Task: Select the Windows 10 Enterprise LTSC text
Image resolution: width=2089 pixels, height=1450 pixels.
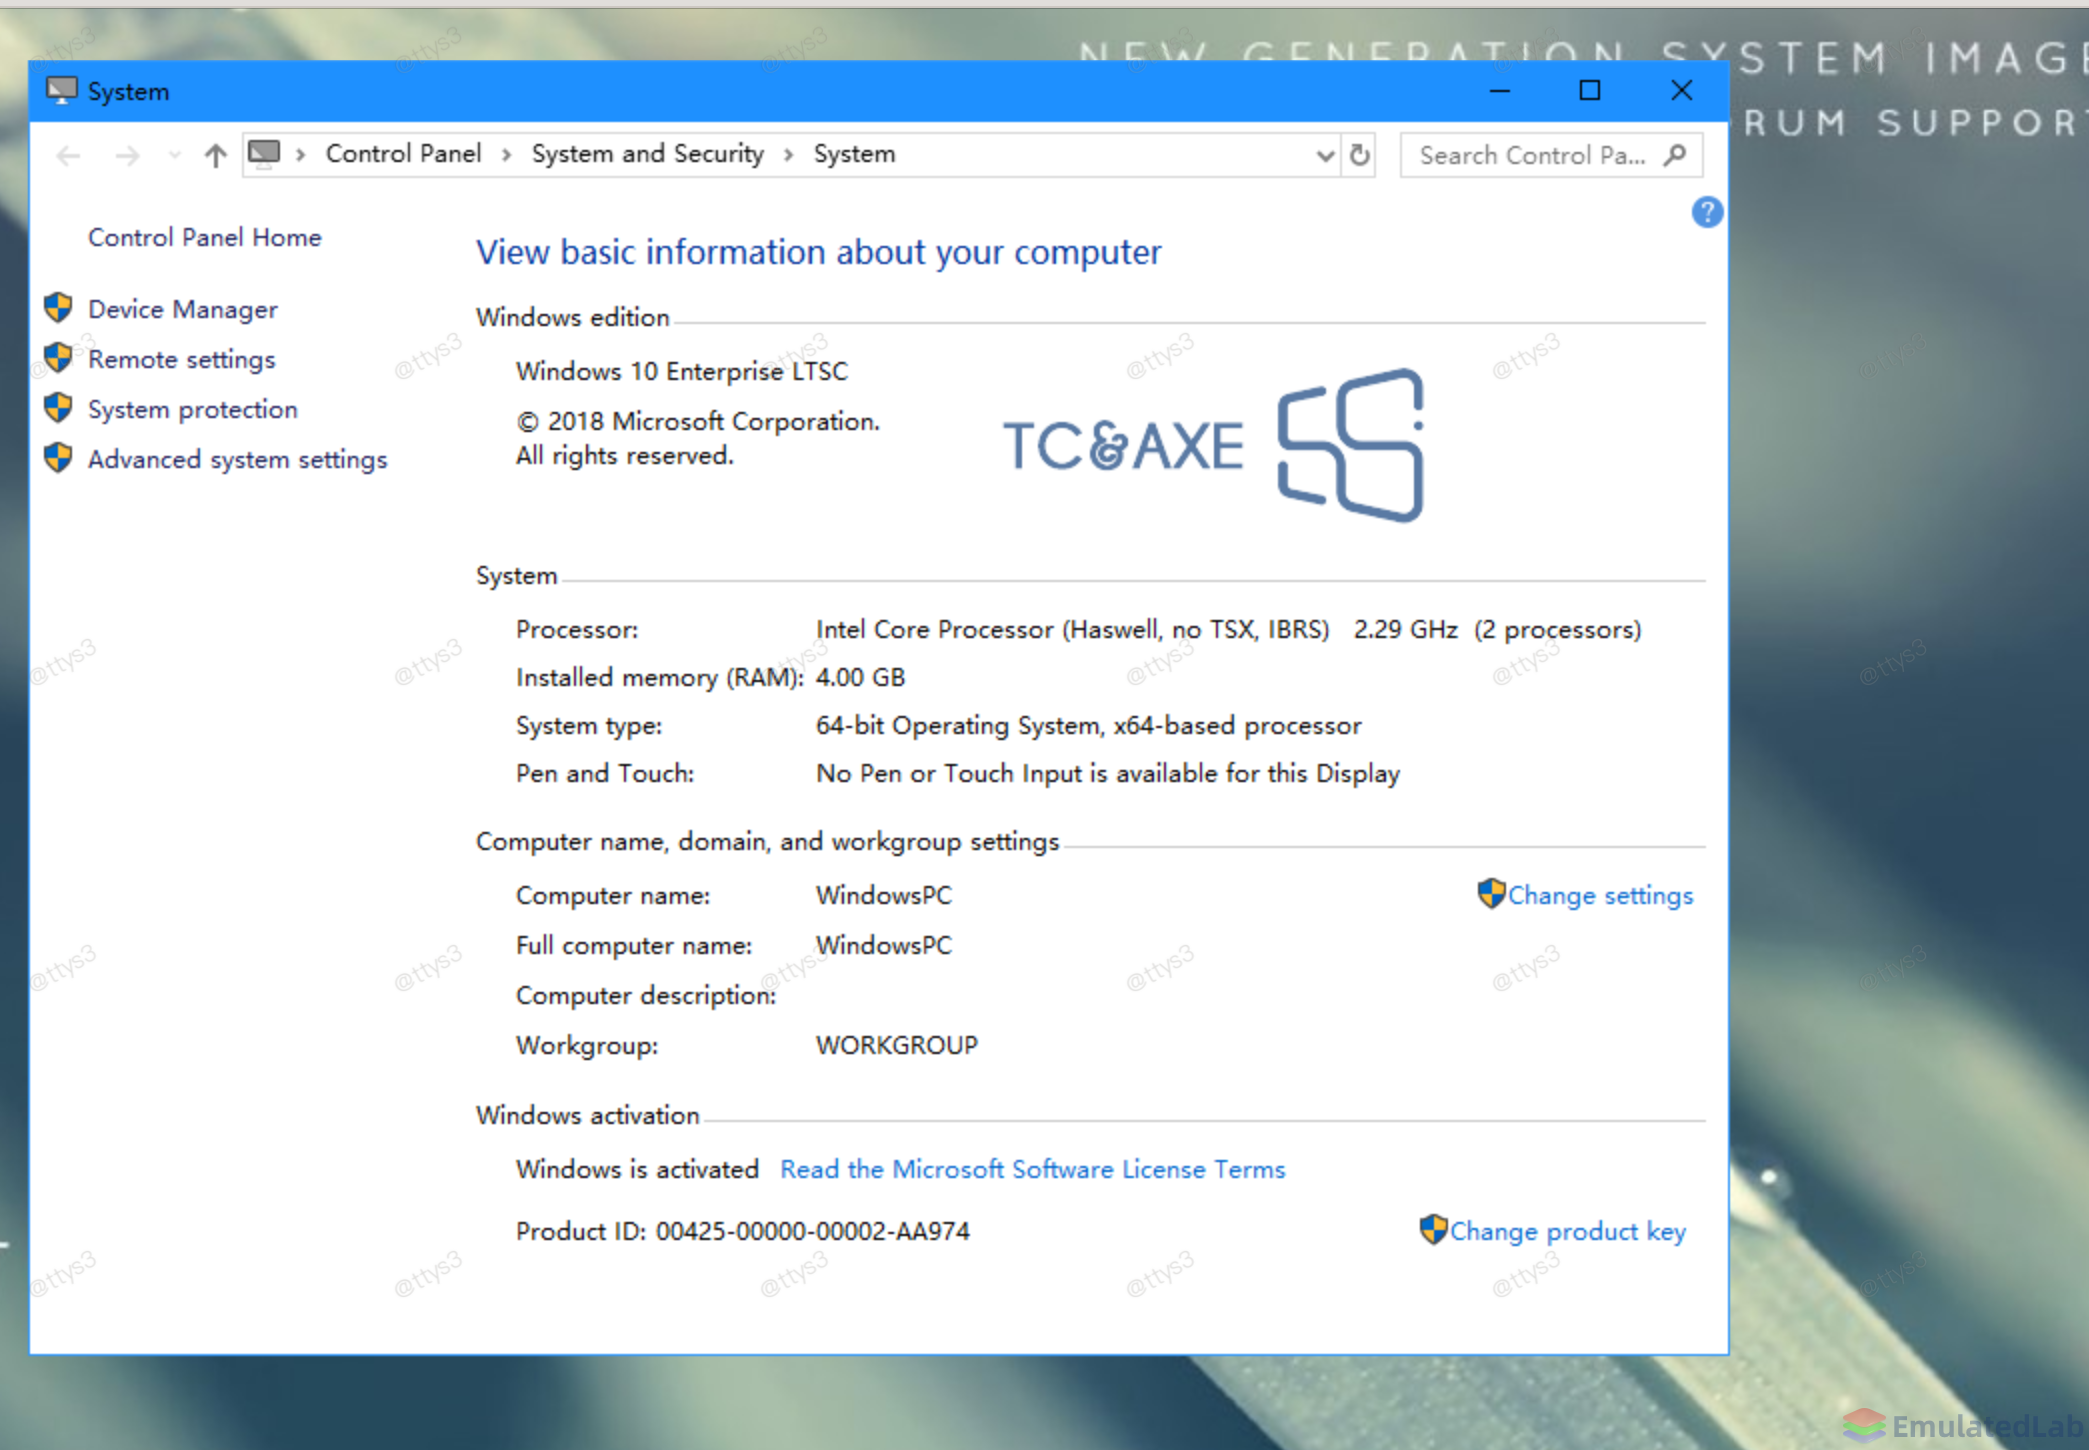Action: [681, 371]
